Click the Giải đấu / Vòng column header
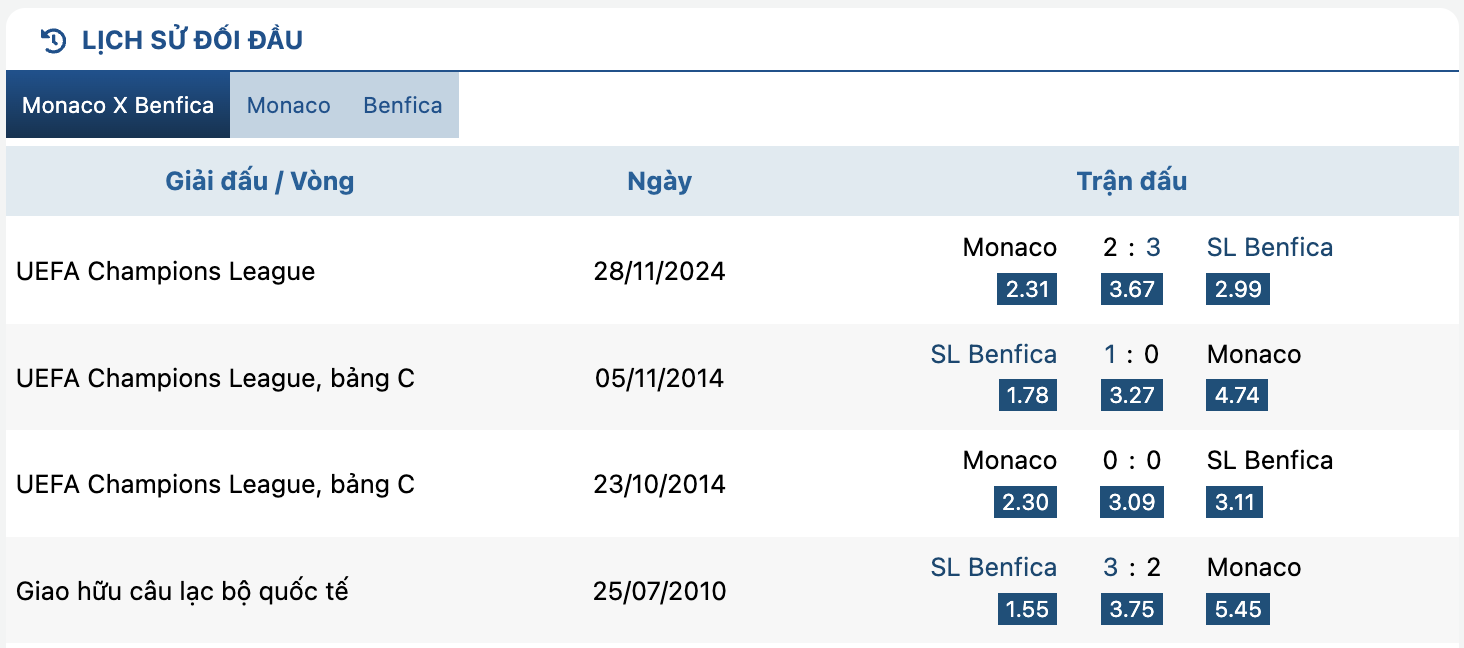This screenshot has width=1464, height=648. pos(260,181)
